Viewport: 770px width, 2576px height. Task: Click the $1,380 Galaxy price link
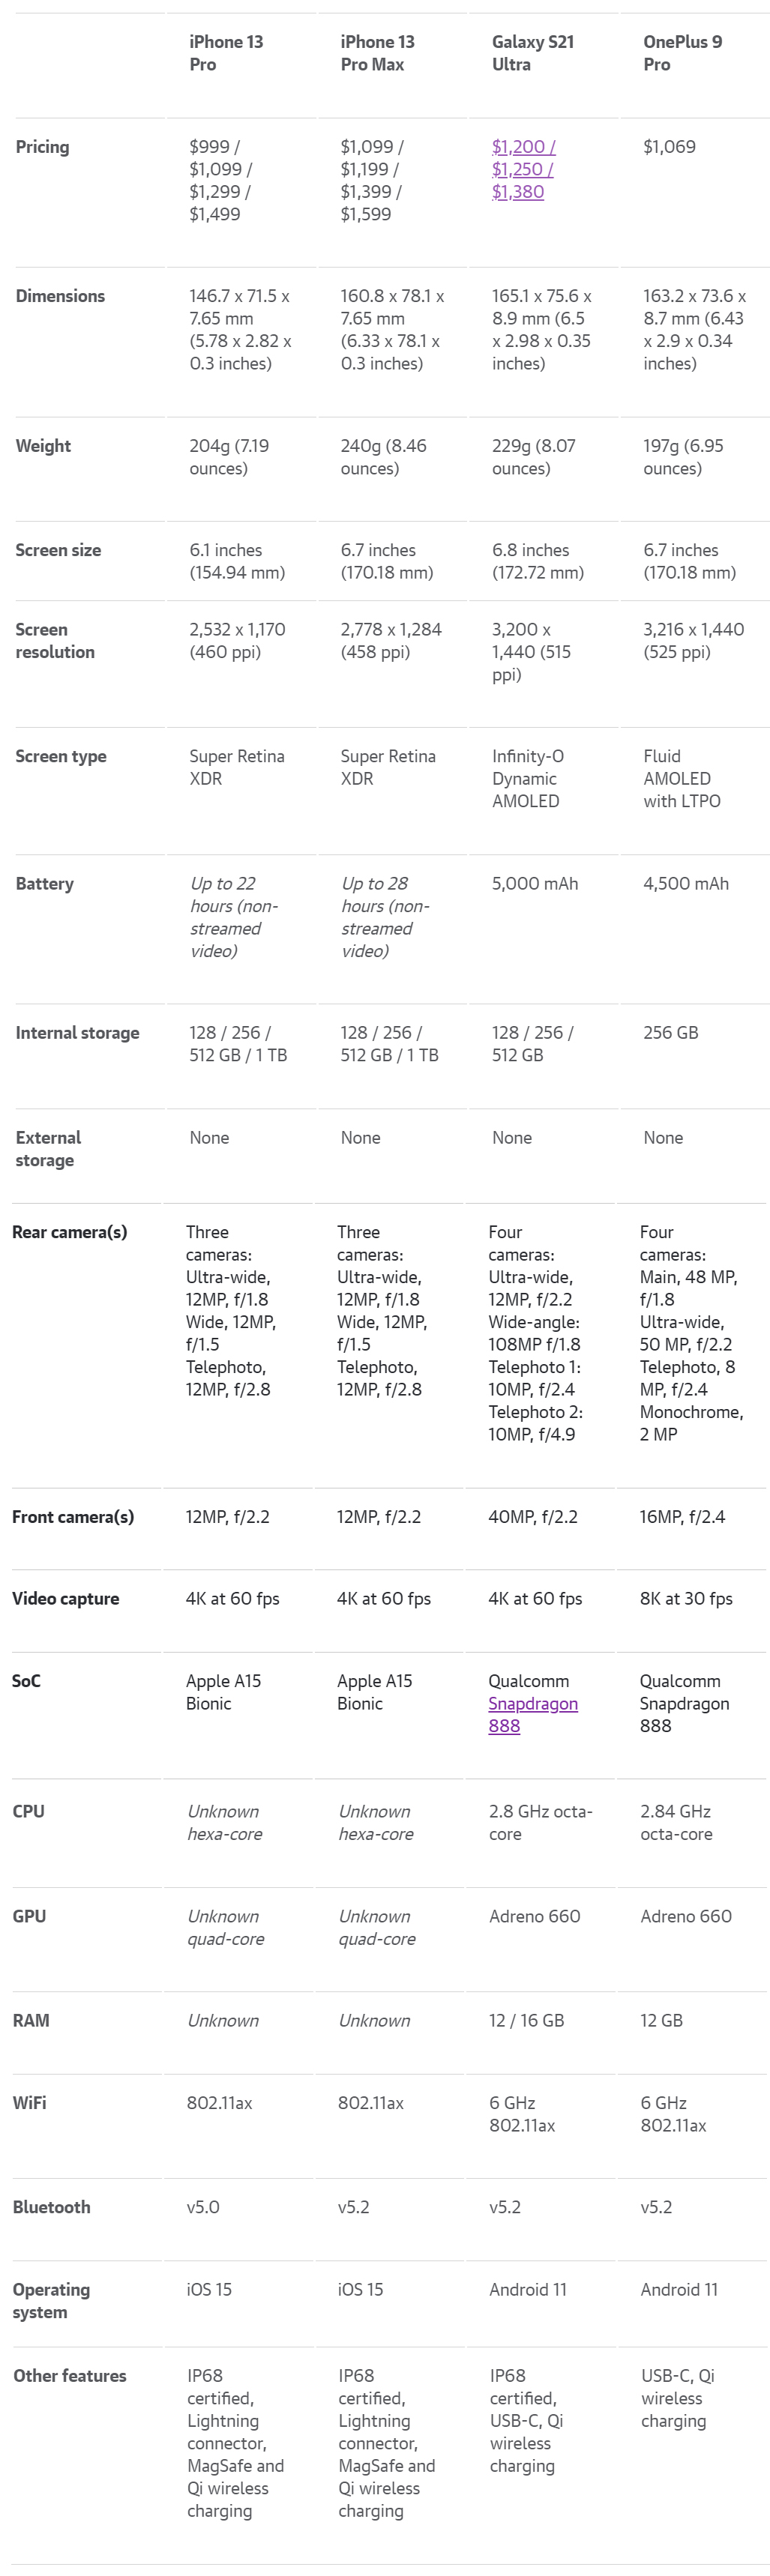[x=517, y=192]
